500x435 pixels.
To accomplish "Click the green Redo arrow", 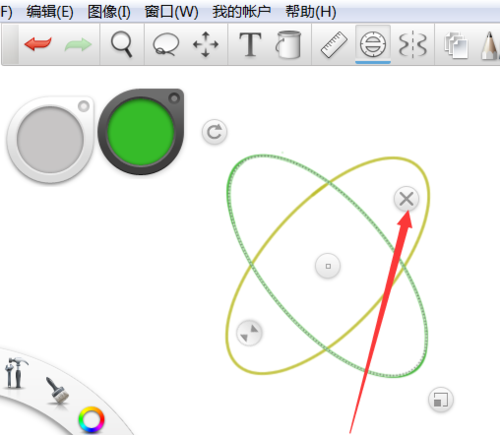I will [78, 44].
